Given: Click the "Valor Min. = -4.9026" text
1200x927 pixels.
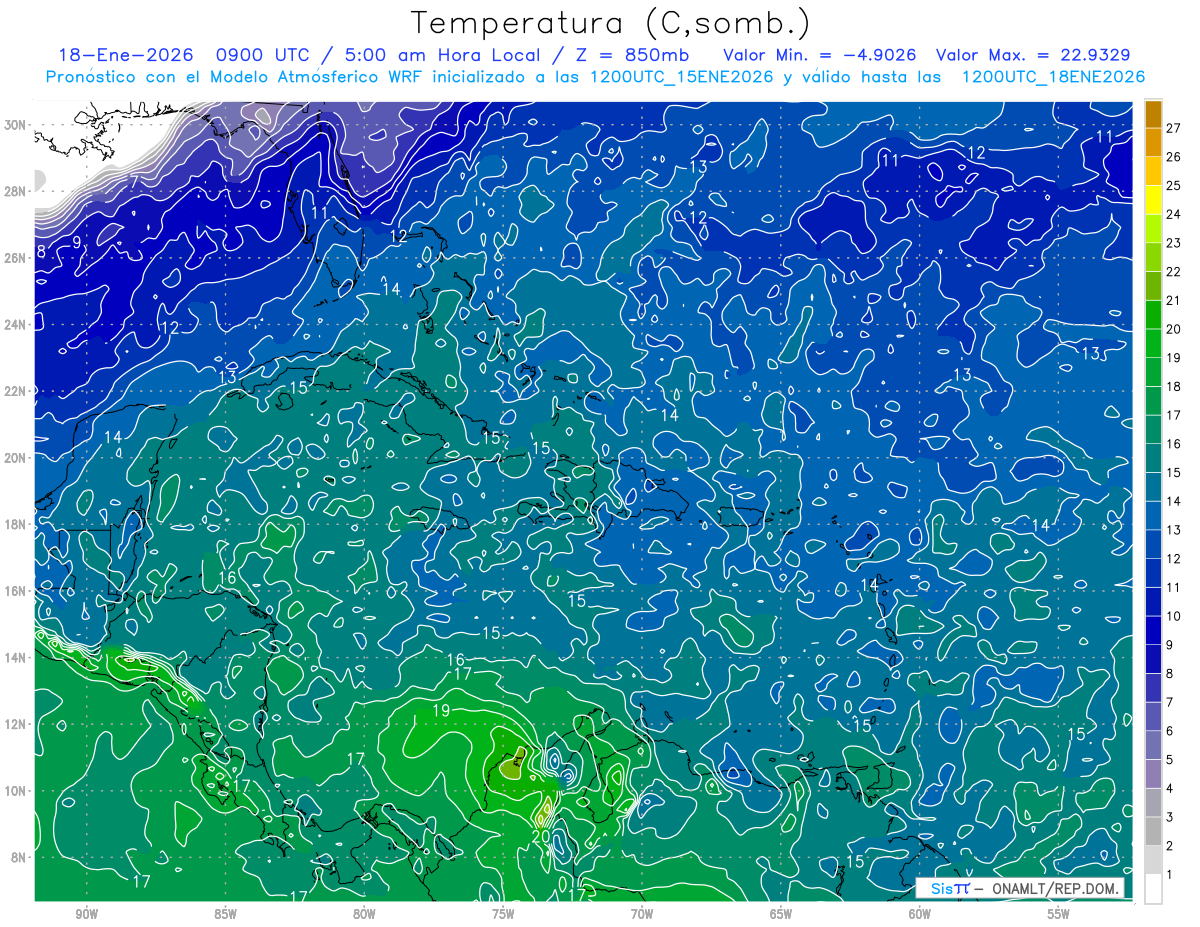Looking at the screenshot, I should click(818, 56).
